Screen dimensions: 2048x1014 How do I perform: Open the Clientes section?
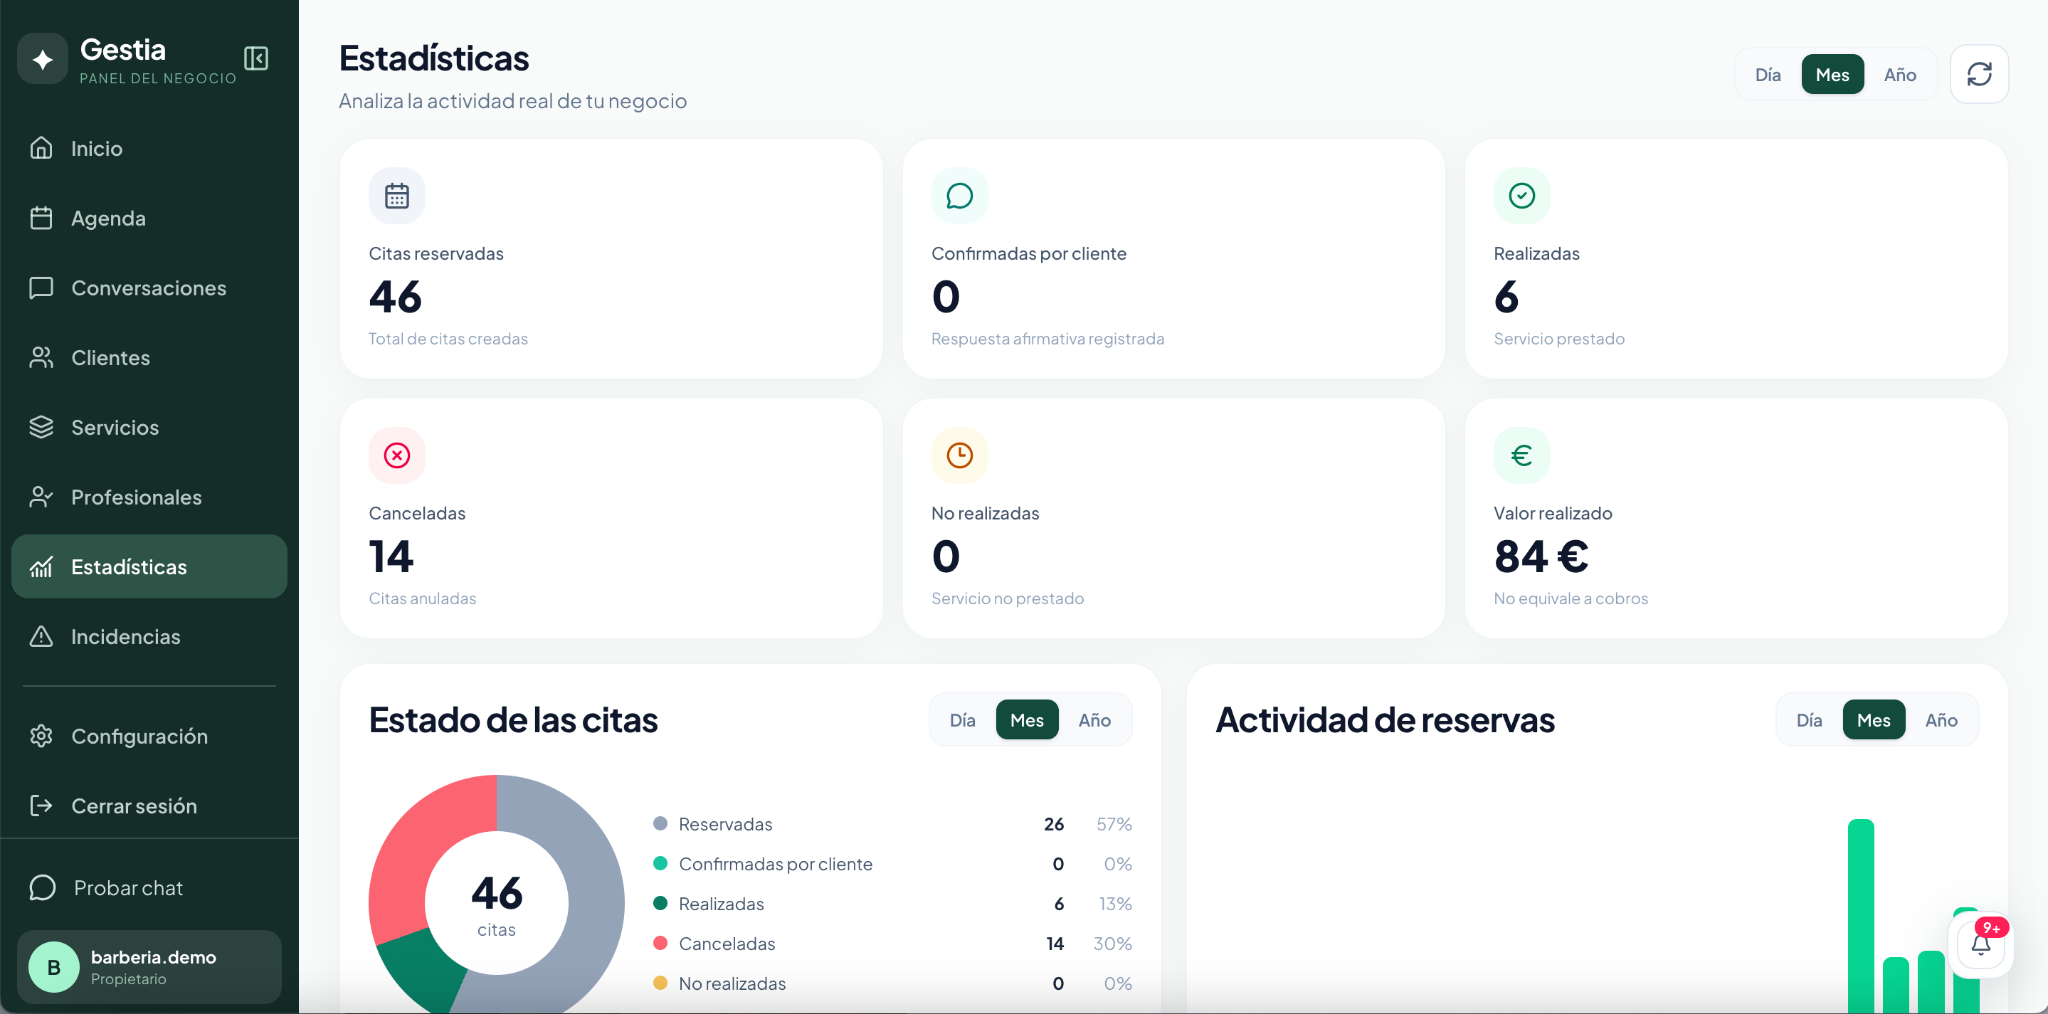click(x=149, y=358)
